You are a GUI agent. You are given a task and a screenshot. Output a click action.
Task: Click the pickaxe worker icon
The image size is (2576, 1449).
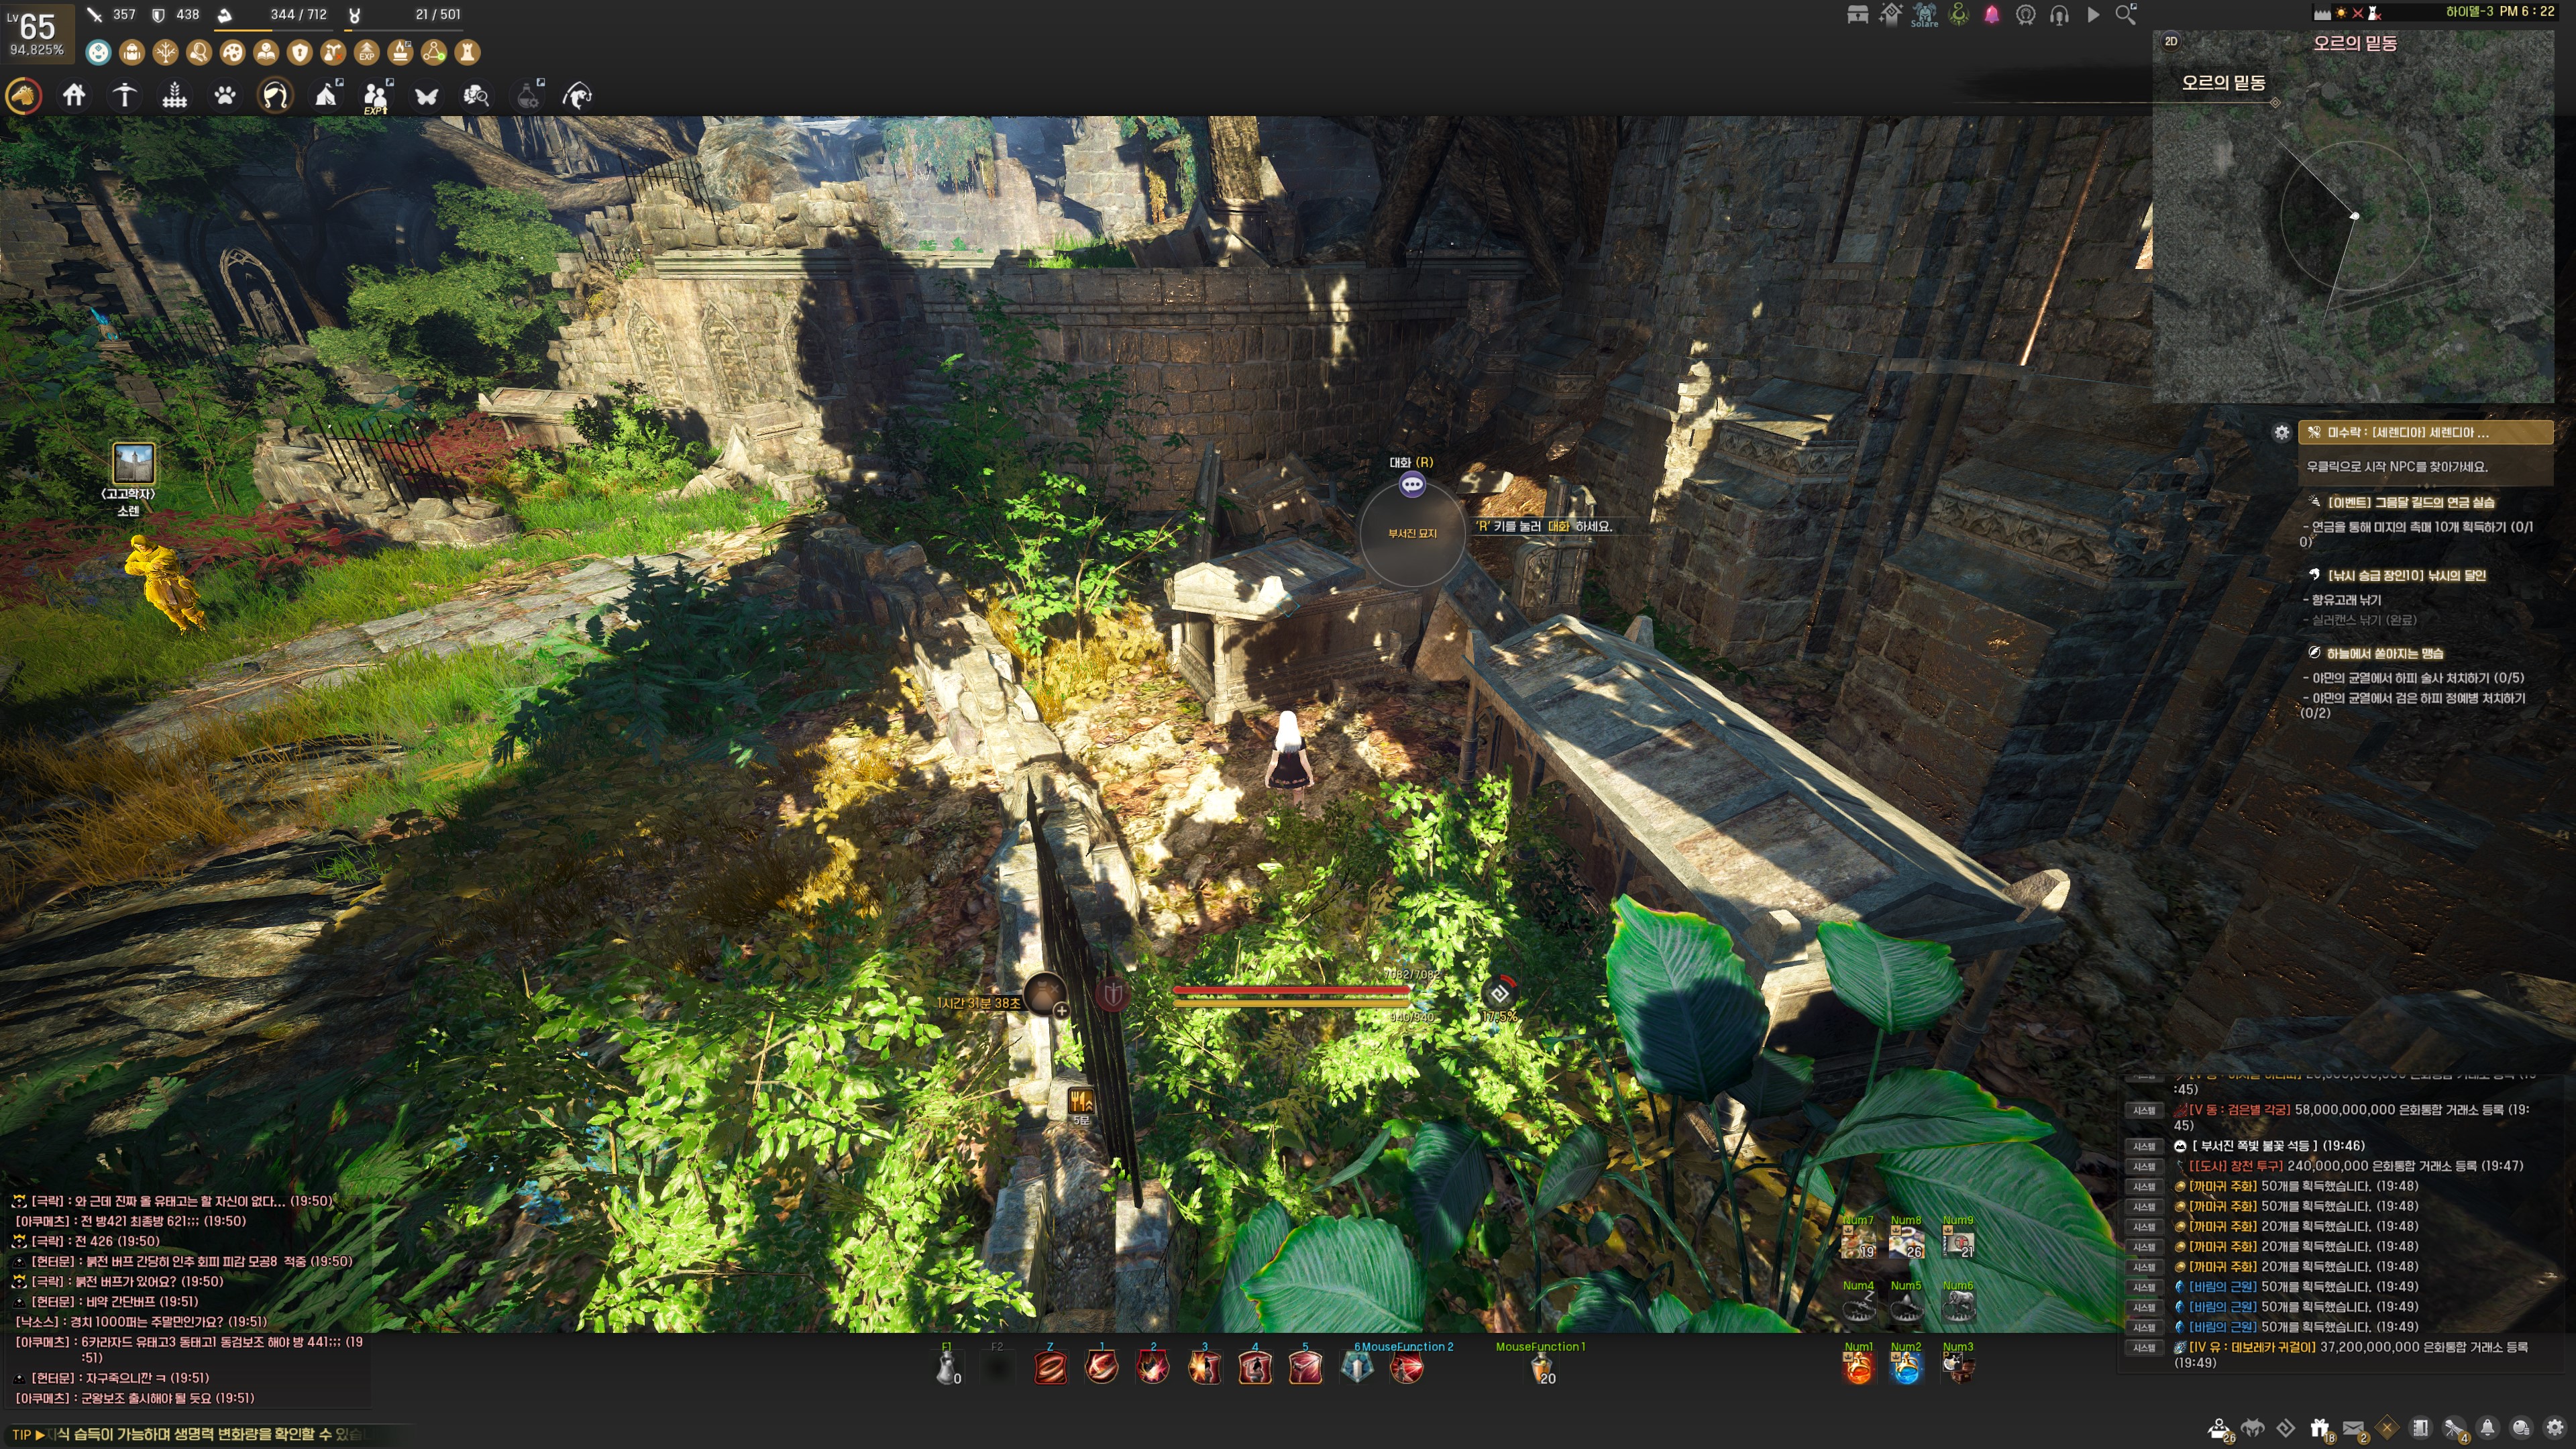(x=124, y=96)
